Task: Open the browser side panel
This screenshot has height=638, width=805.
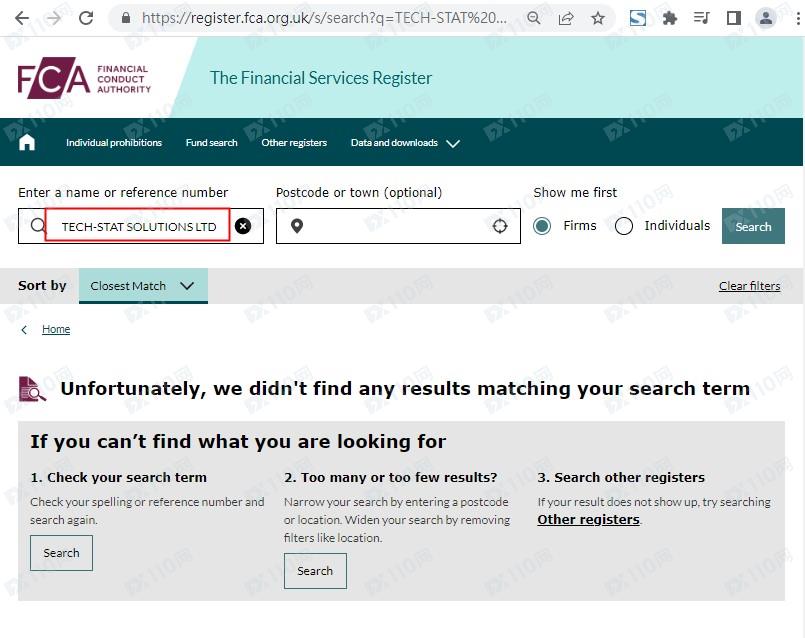Action: point(733,18)
